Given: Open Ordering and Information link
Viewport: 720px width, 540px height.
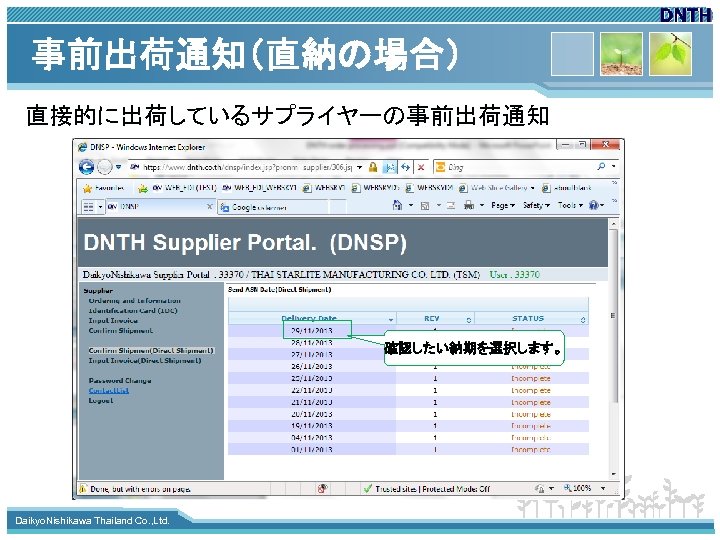Looking at the screenshot, I should coord(135,301).
